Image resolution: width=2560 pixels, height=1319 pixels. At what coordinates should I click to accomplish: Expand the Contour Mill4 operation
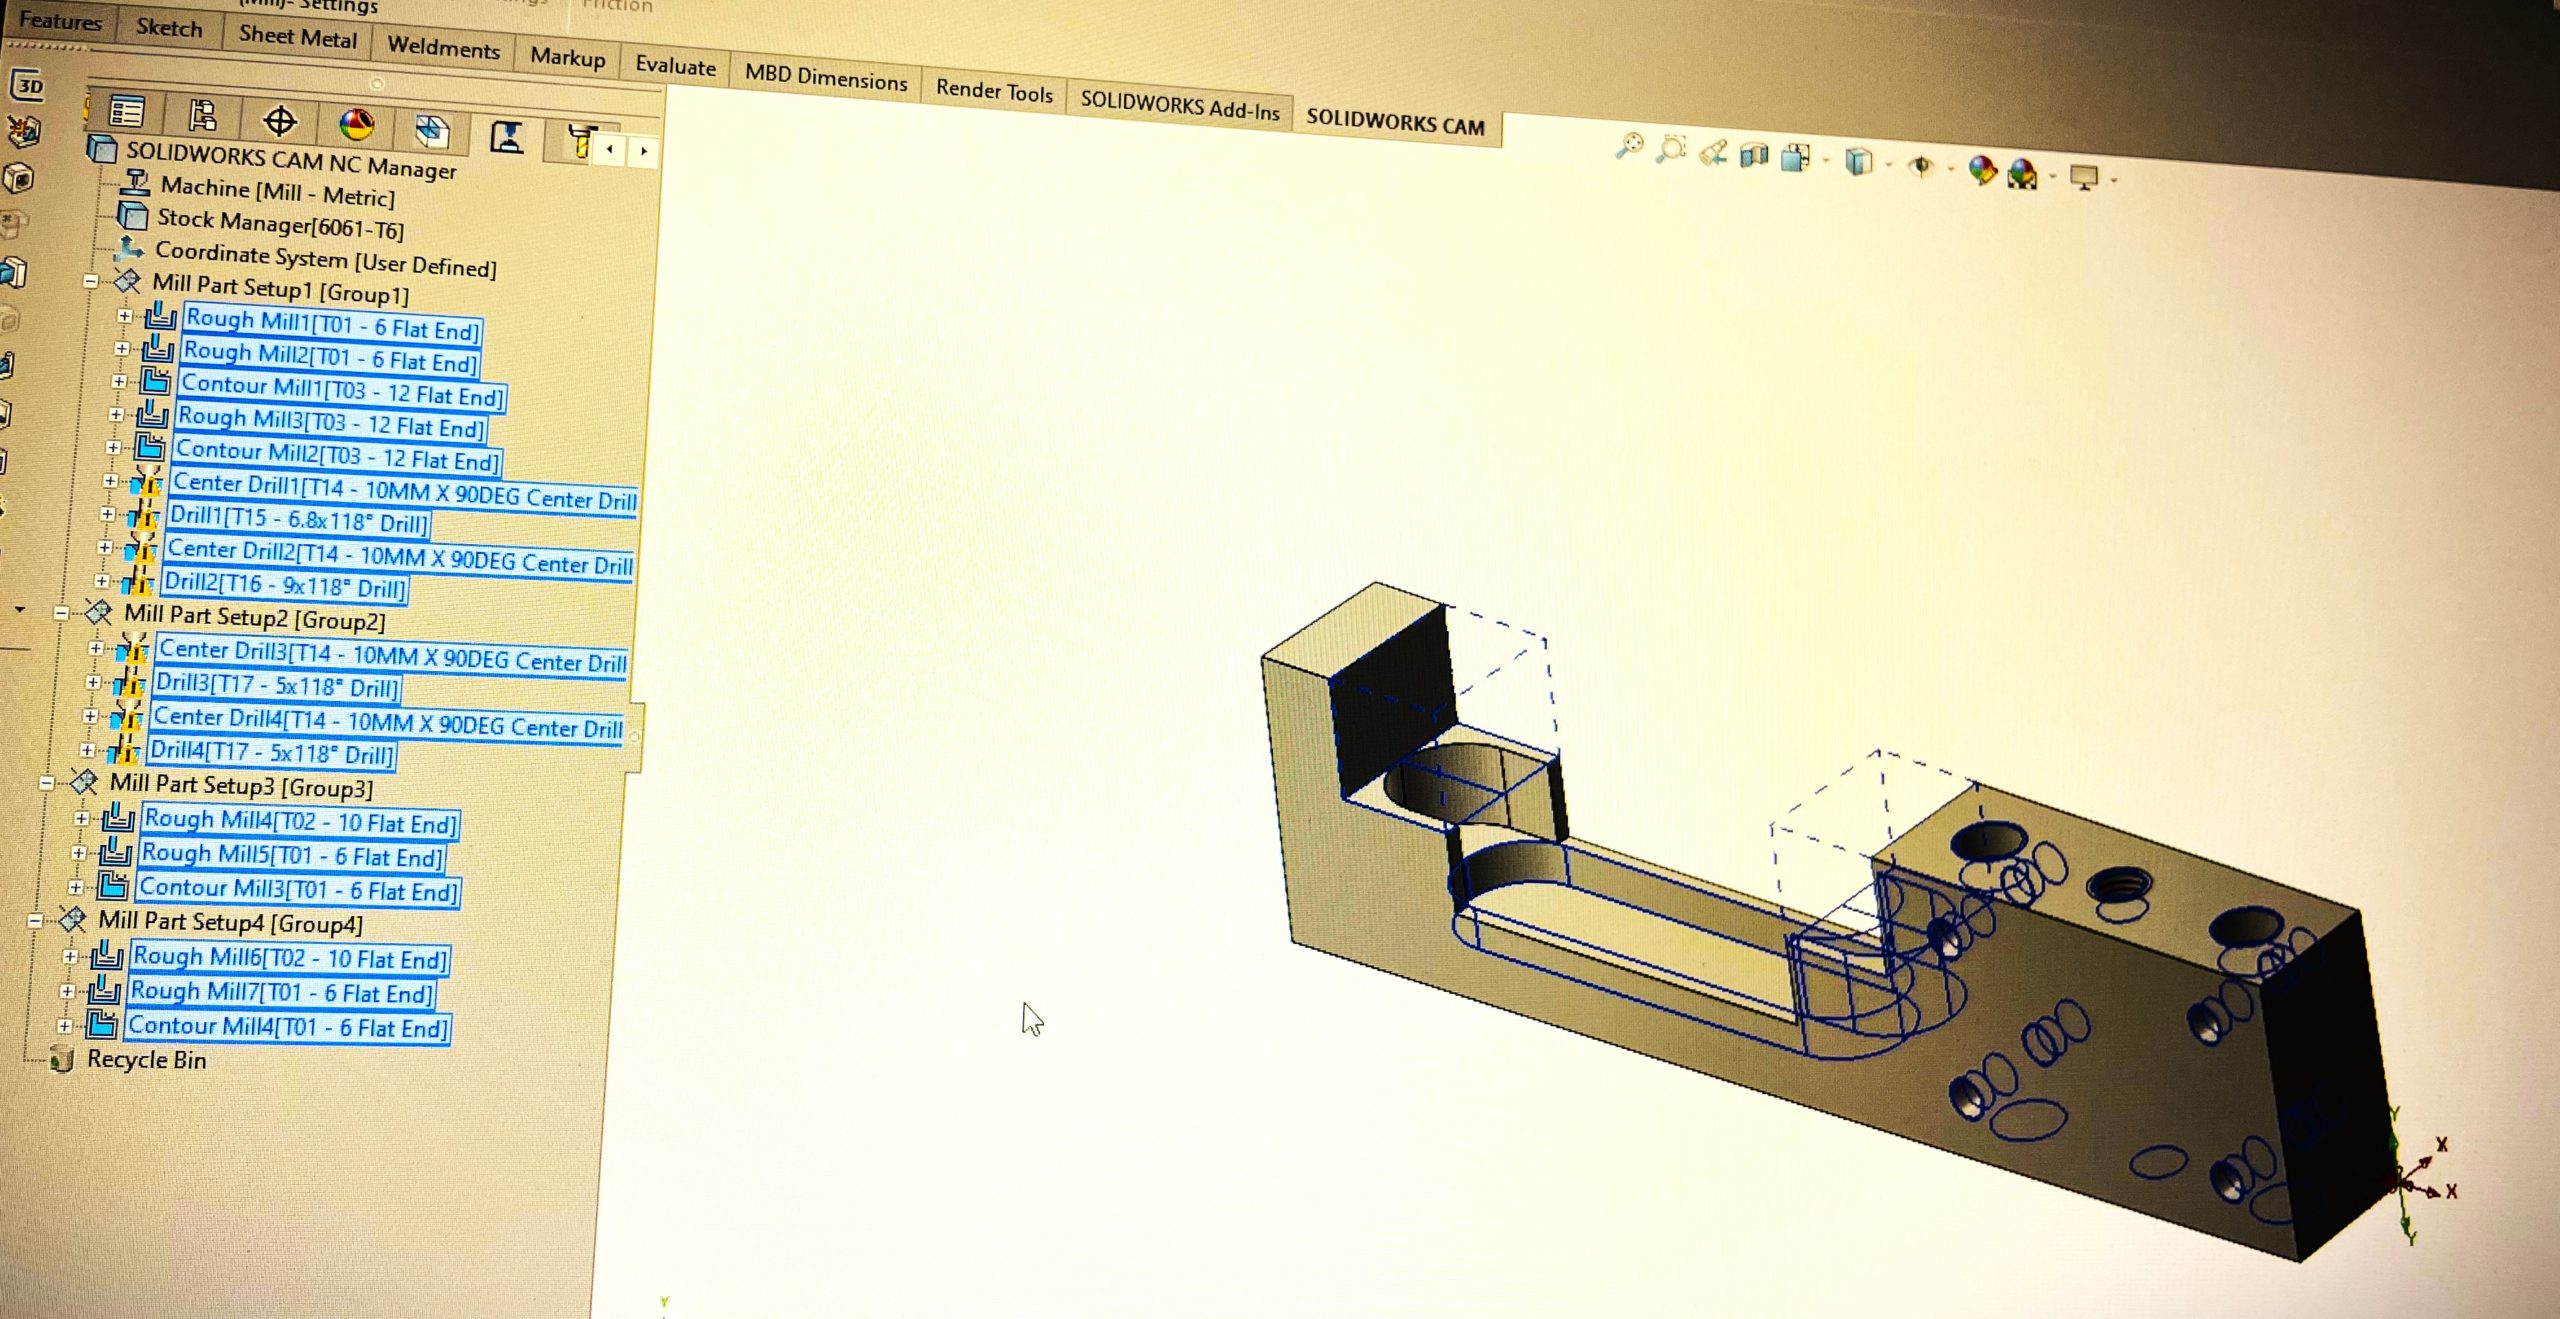(64, 1026)
